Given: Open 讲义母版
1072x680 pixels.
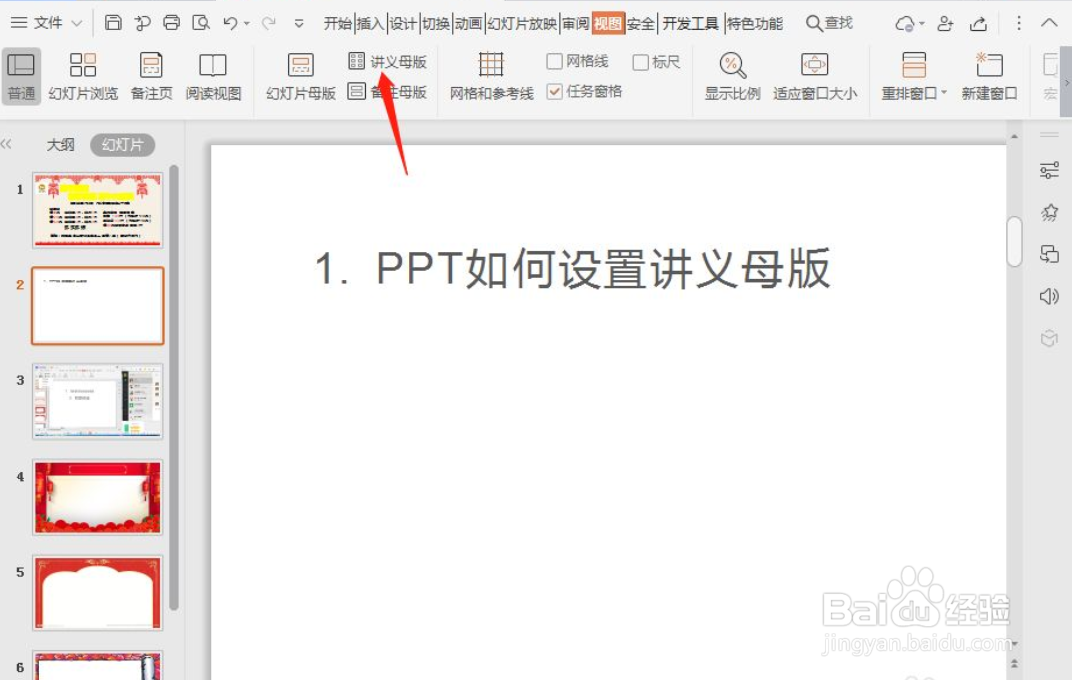Looking at the screenshot, I should point(387,62).
